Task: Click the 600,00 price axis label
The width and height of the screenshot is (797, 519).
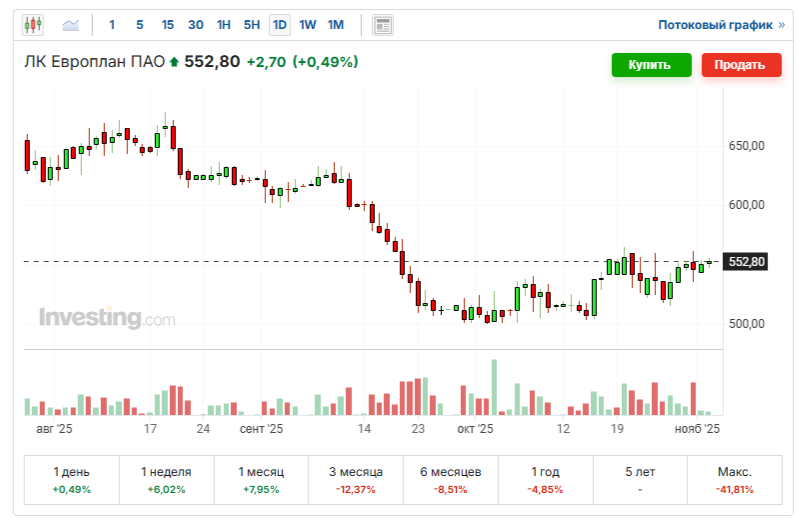Action: 746,205
